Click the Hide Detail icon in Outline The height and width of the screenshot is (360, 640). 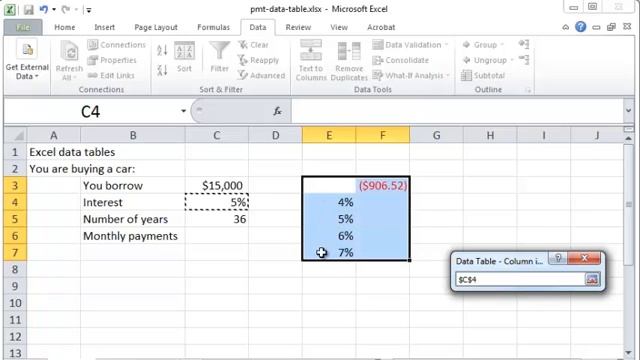(524, 60)
